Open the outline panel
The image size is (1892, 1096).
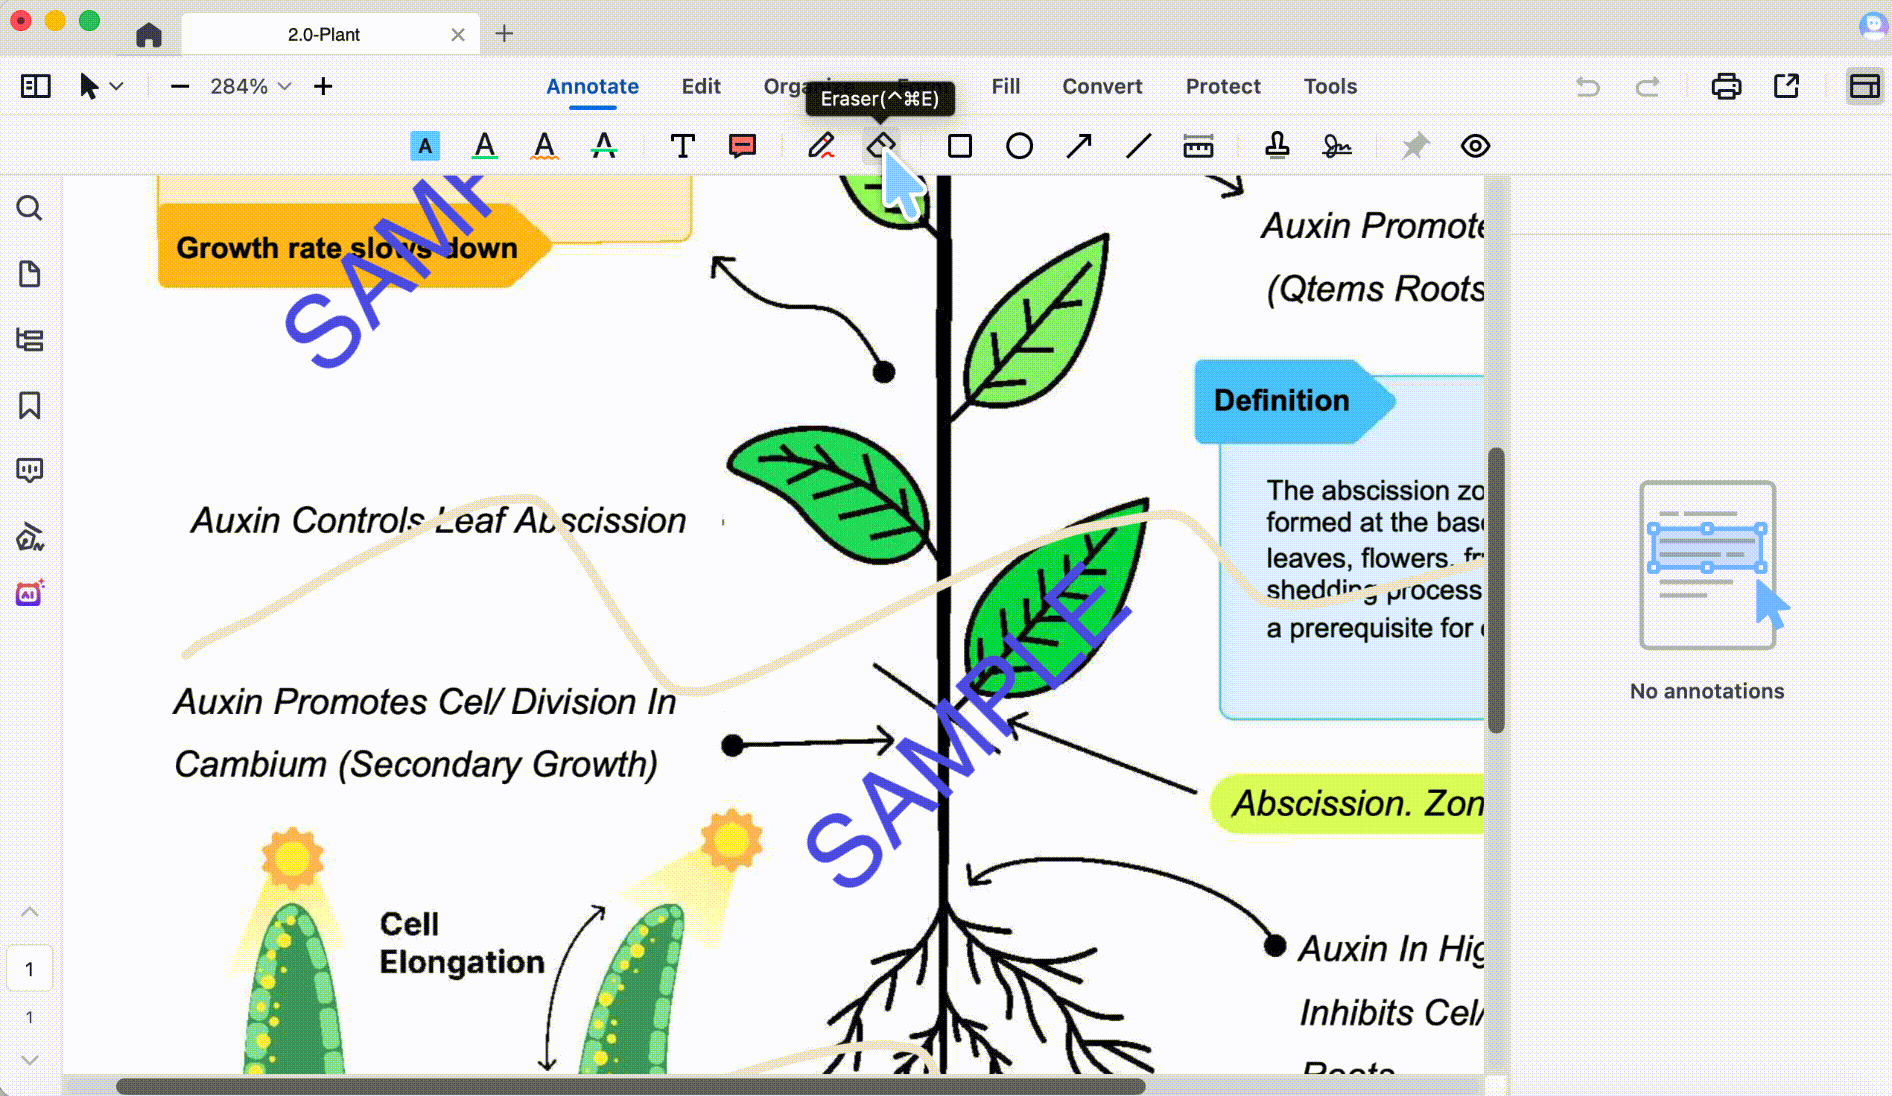(30, 340)
